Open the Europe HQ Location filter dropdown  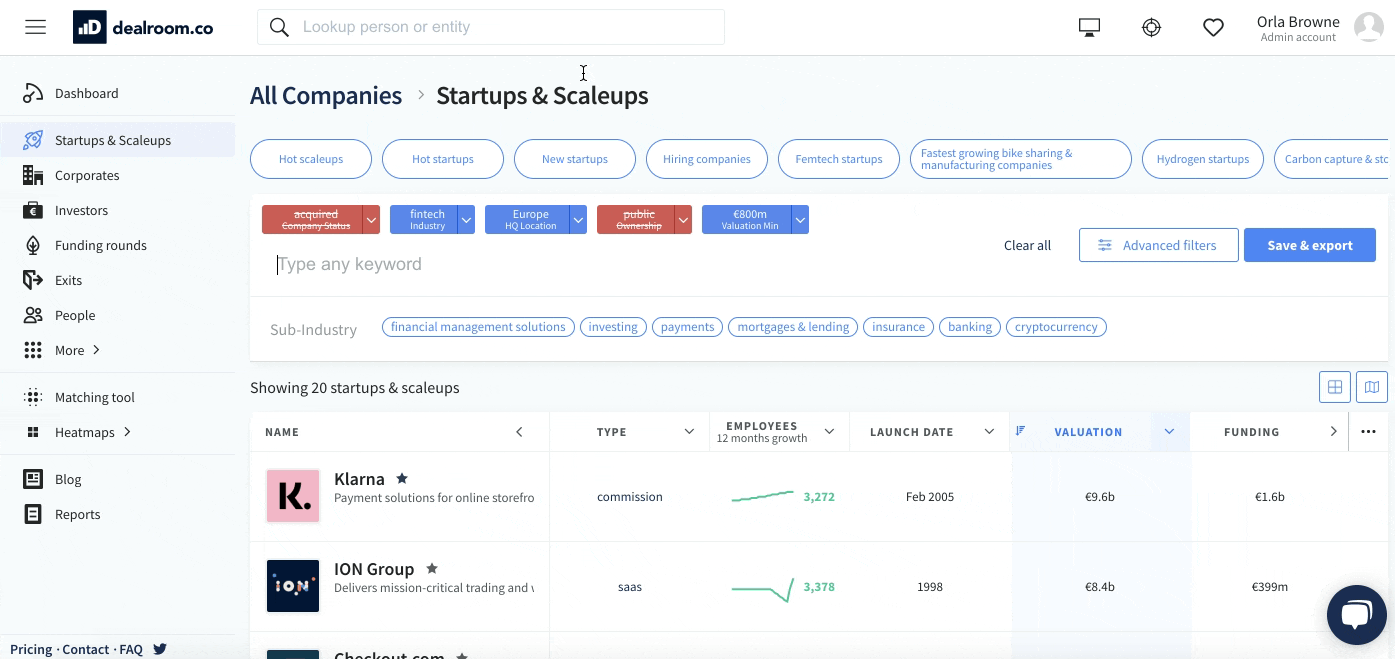pyautogui.click(x=578, y=220)
